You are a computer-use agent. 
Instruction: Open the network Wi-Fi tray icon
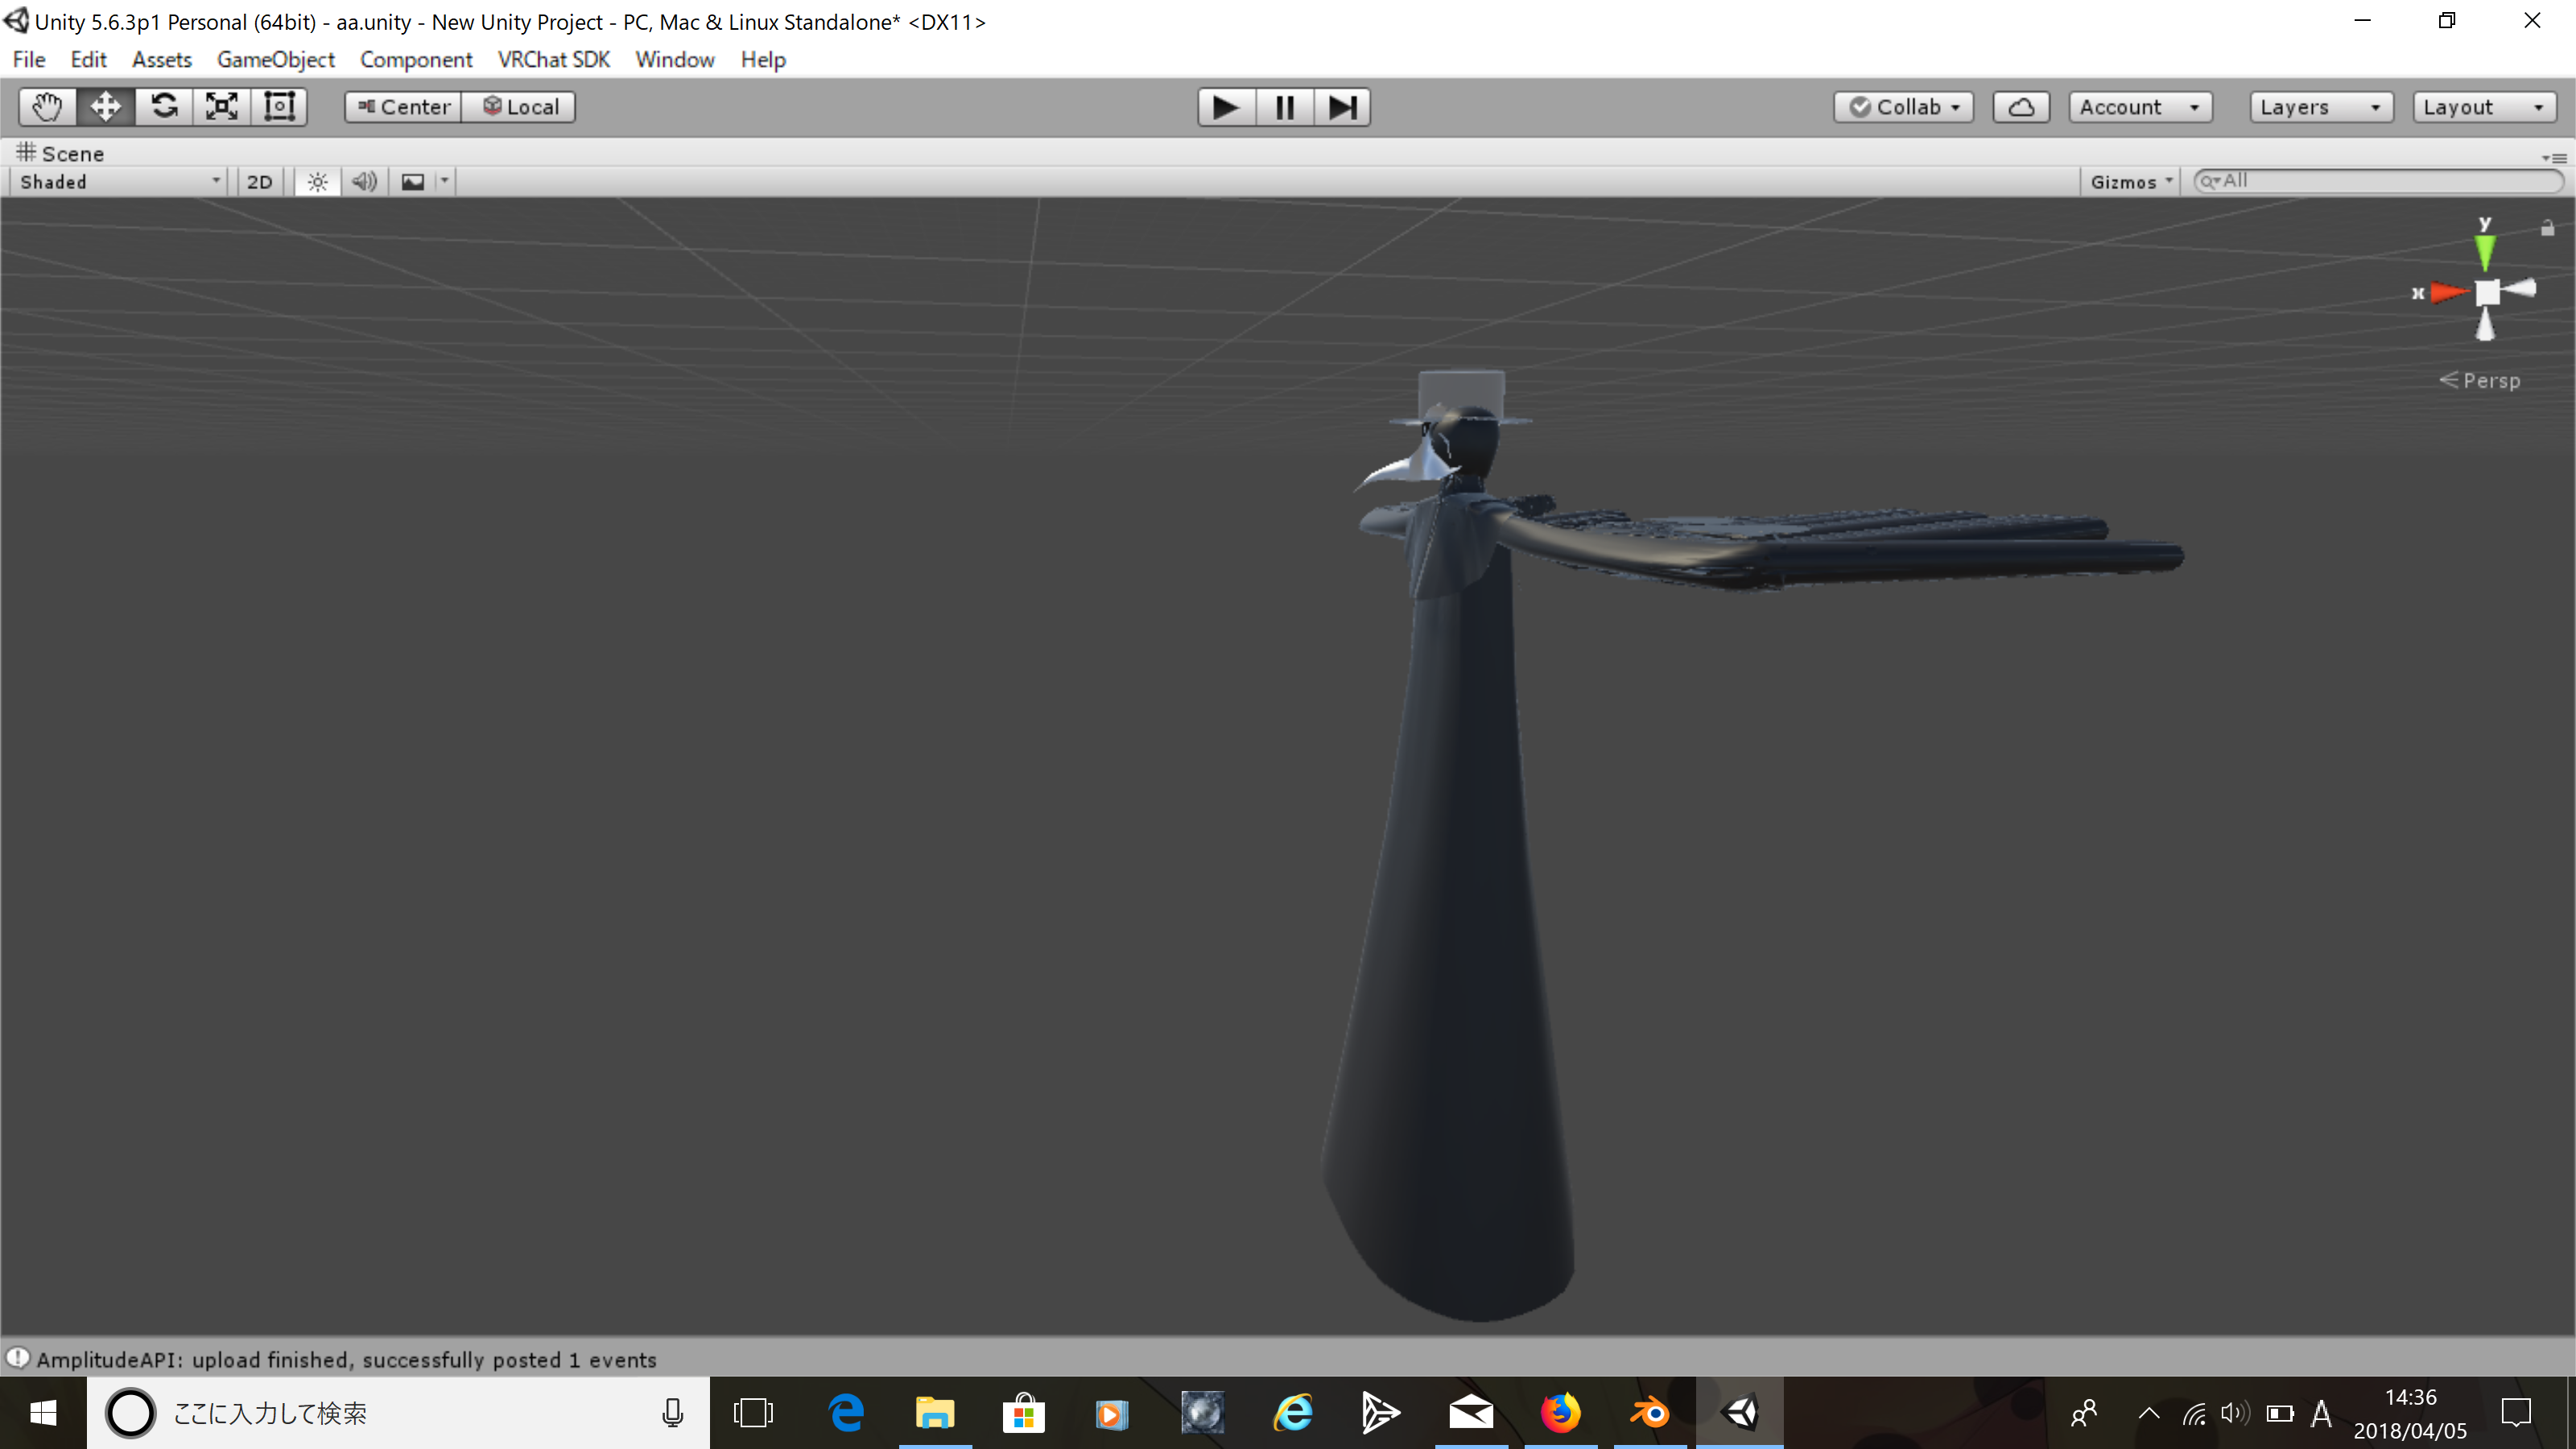(x=2194, y=1413)
